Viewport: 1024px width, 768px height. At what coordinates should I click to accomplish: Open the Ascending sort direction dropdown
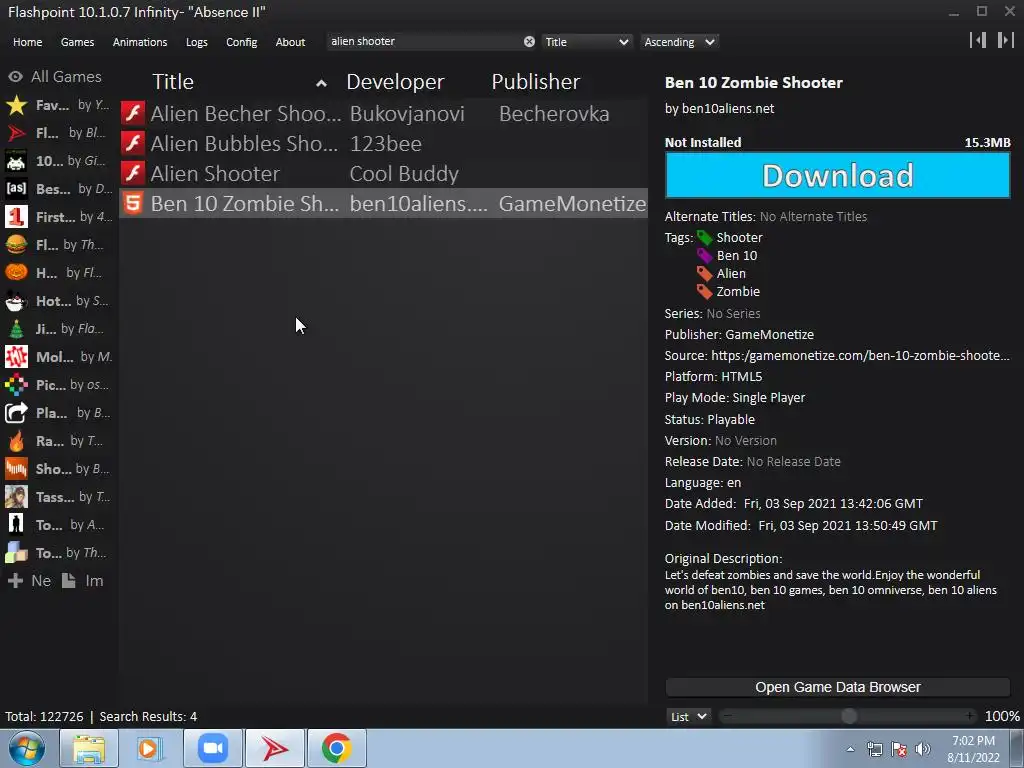click(x=679, y=42)
